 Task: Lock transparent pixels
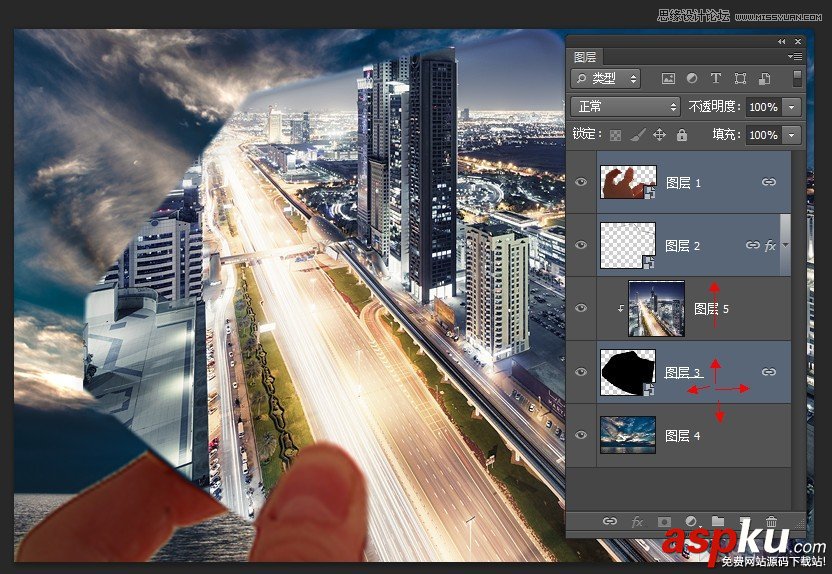point(615,135)
